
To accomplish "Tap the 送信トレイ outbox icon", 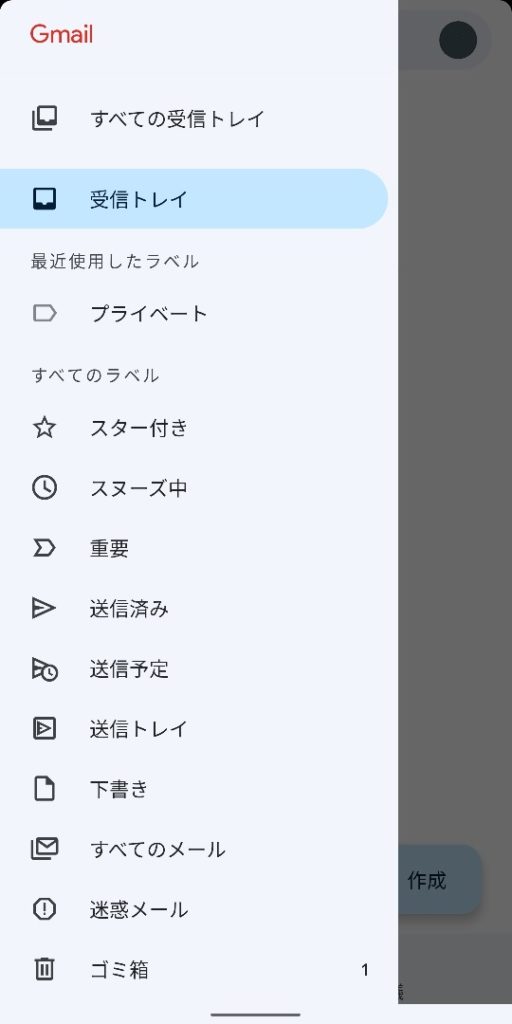I will [44, 728].
